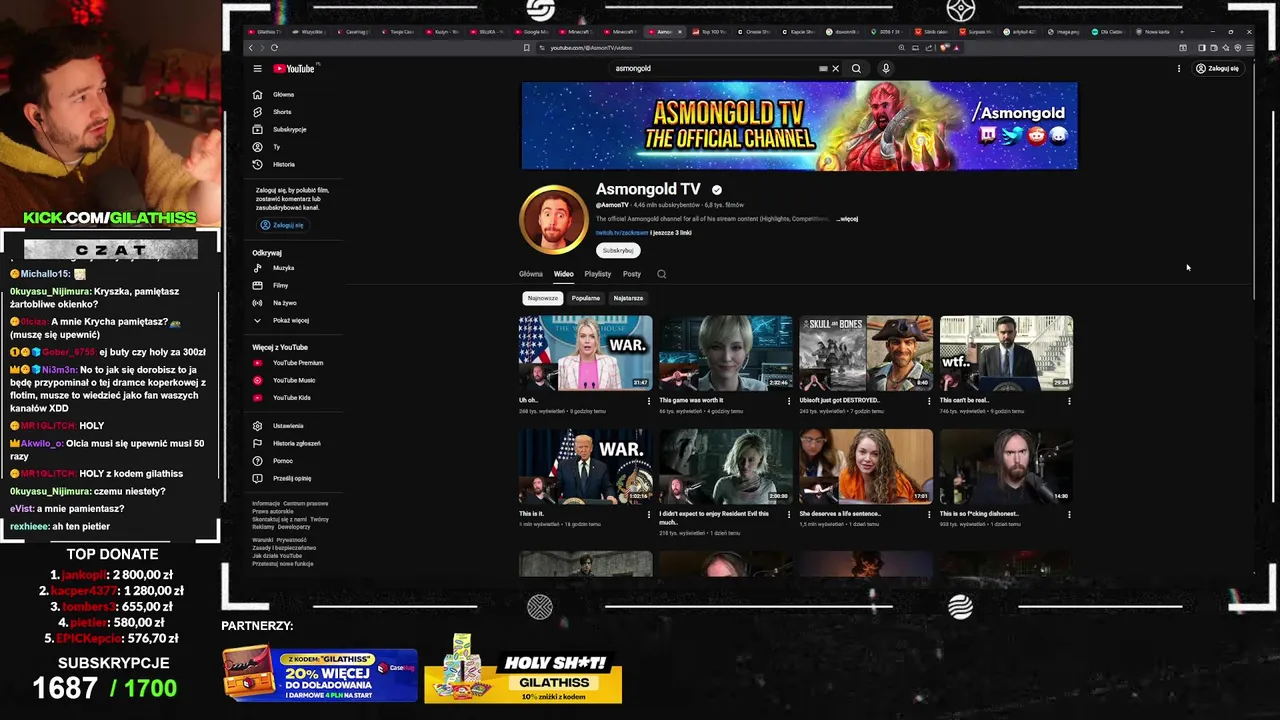Open options for the "Uh oh.." video

coord(648,401)
